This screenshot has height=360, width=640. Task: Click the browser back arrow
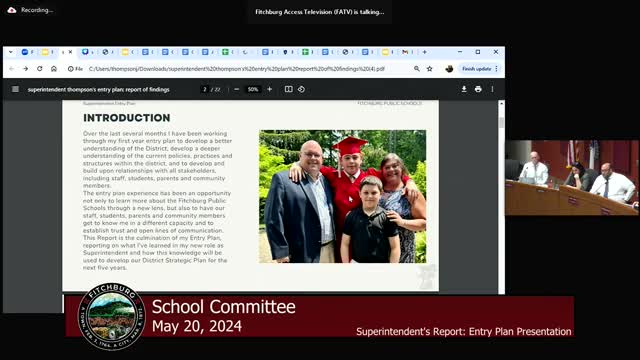pos(11,69)
